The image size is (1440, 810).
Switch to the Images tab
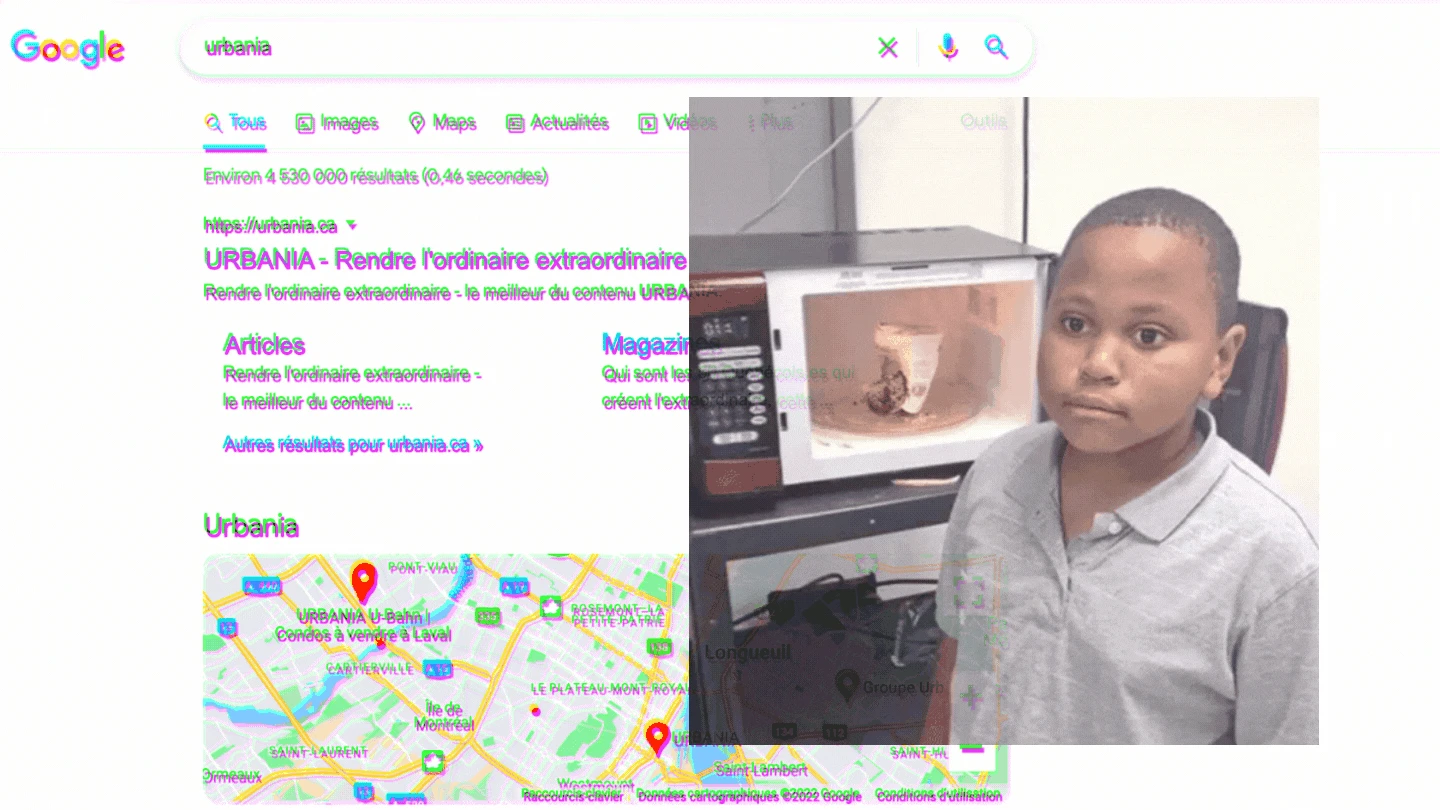tap(337, 123)
